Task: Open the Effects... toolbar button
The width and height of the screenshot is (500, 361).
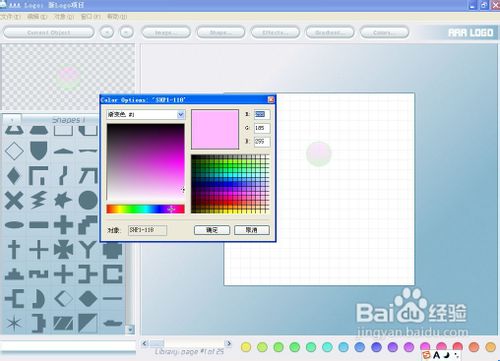Action: (275, 32)
